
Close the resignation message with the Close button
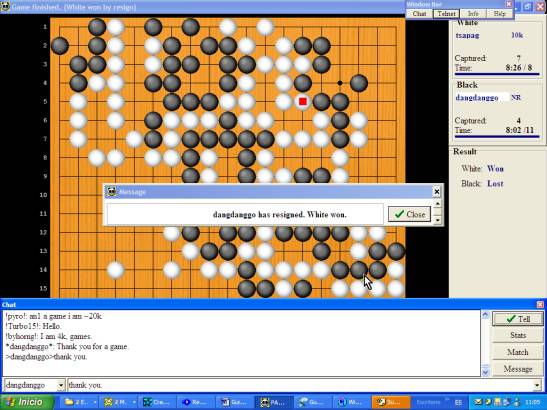tap(409, 214)
